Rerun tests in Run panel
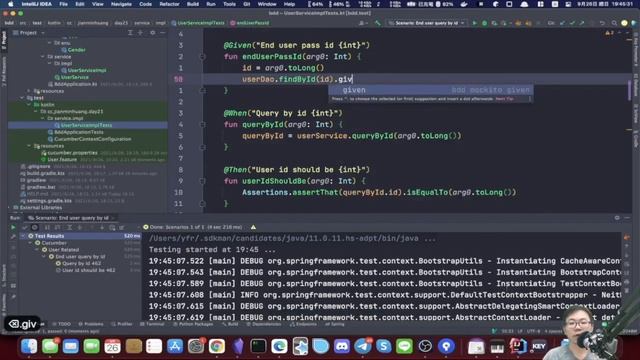Image resolution: width=640 pixels, height=360 pixels. pyautogui.click(x=13, y=227)
